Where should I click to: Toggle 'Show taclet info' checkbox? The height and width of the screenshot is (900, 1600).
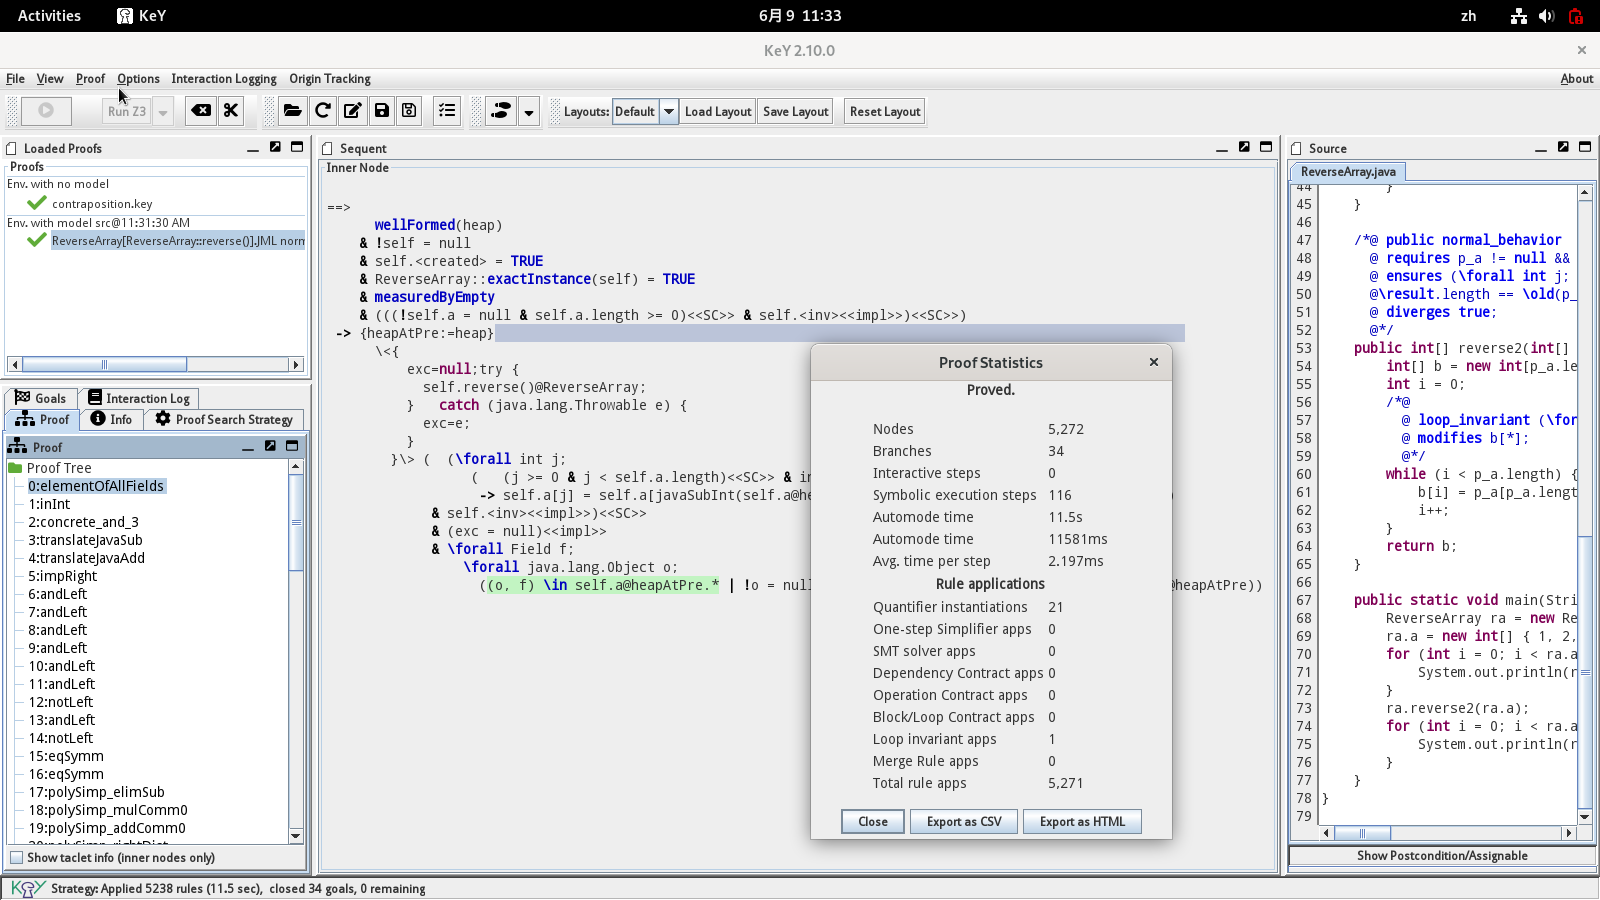point(17,858)
